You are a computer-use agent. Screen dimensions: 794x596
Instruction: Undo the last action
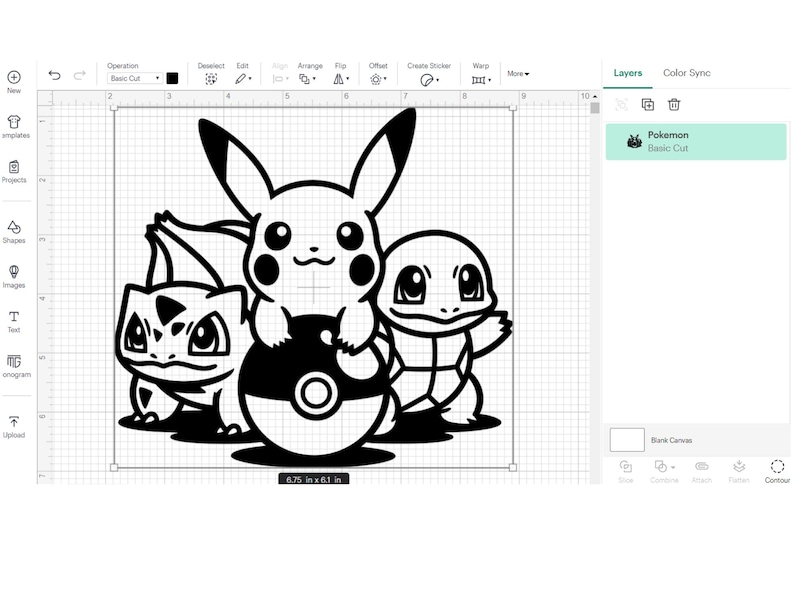click(54, 75)
